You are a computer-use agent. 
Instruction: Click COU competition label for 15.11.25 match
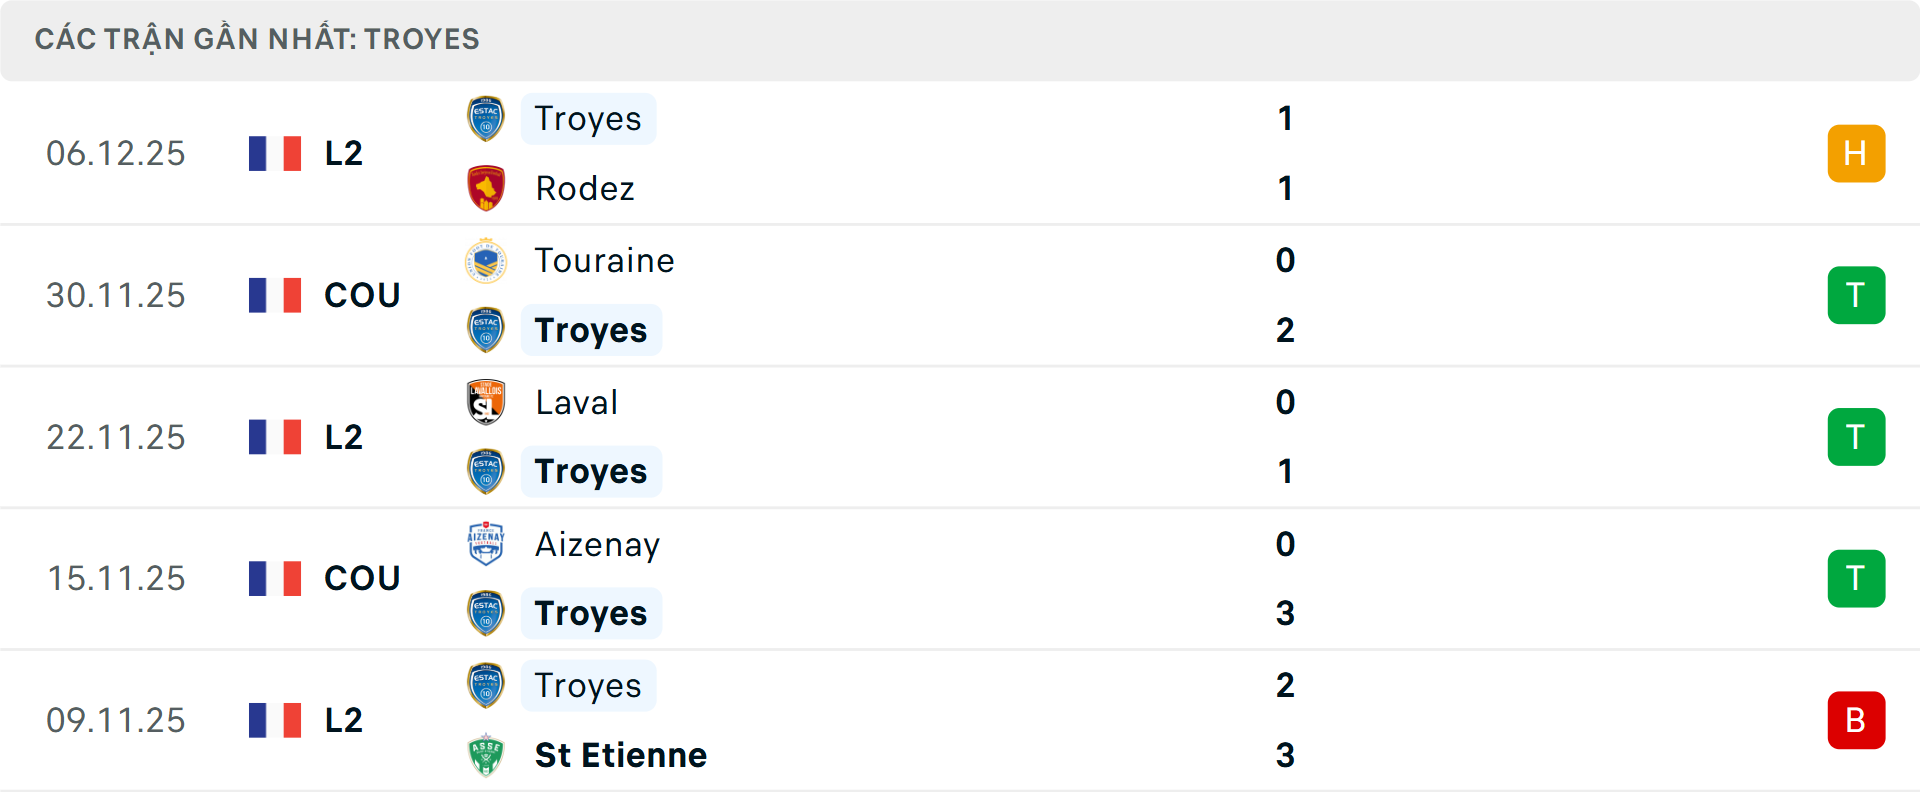click(362, 578)
